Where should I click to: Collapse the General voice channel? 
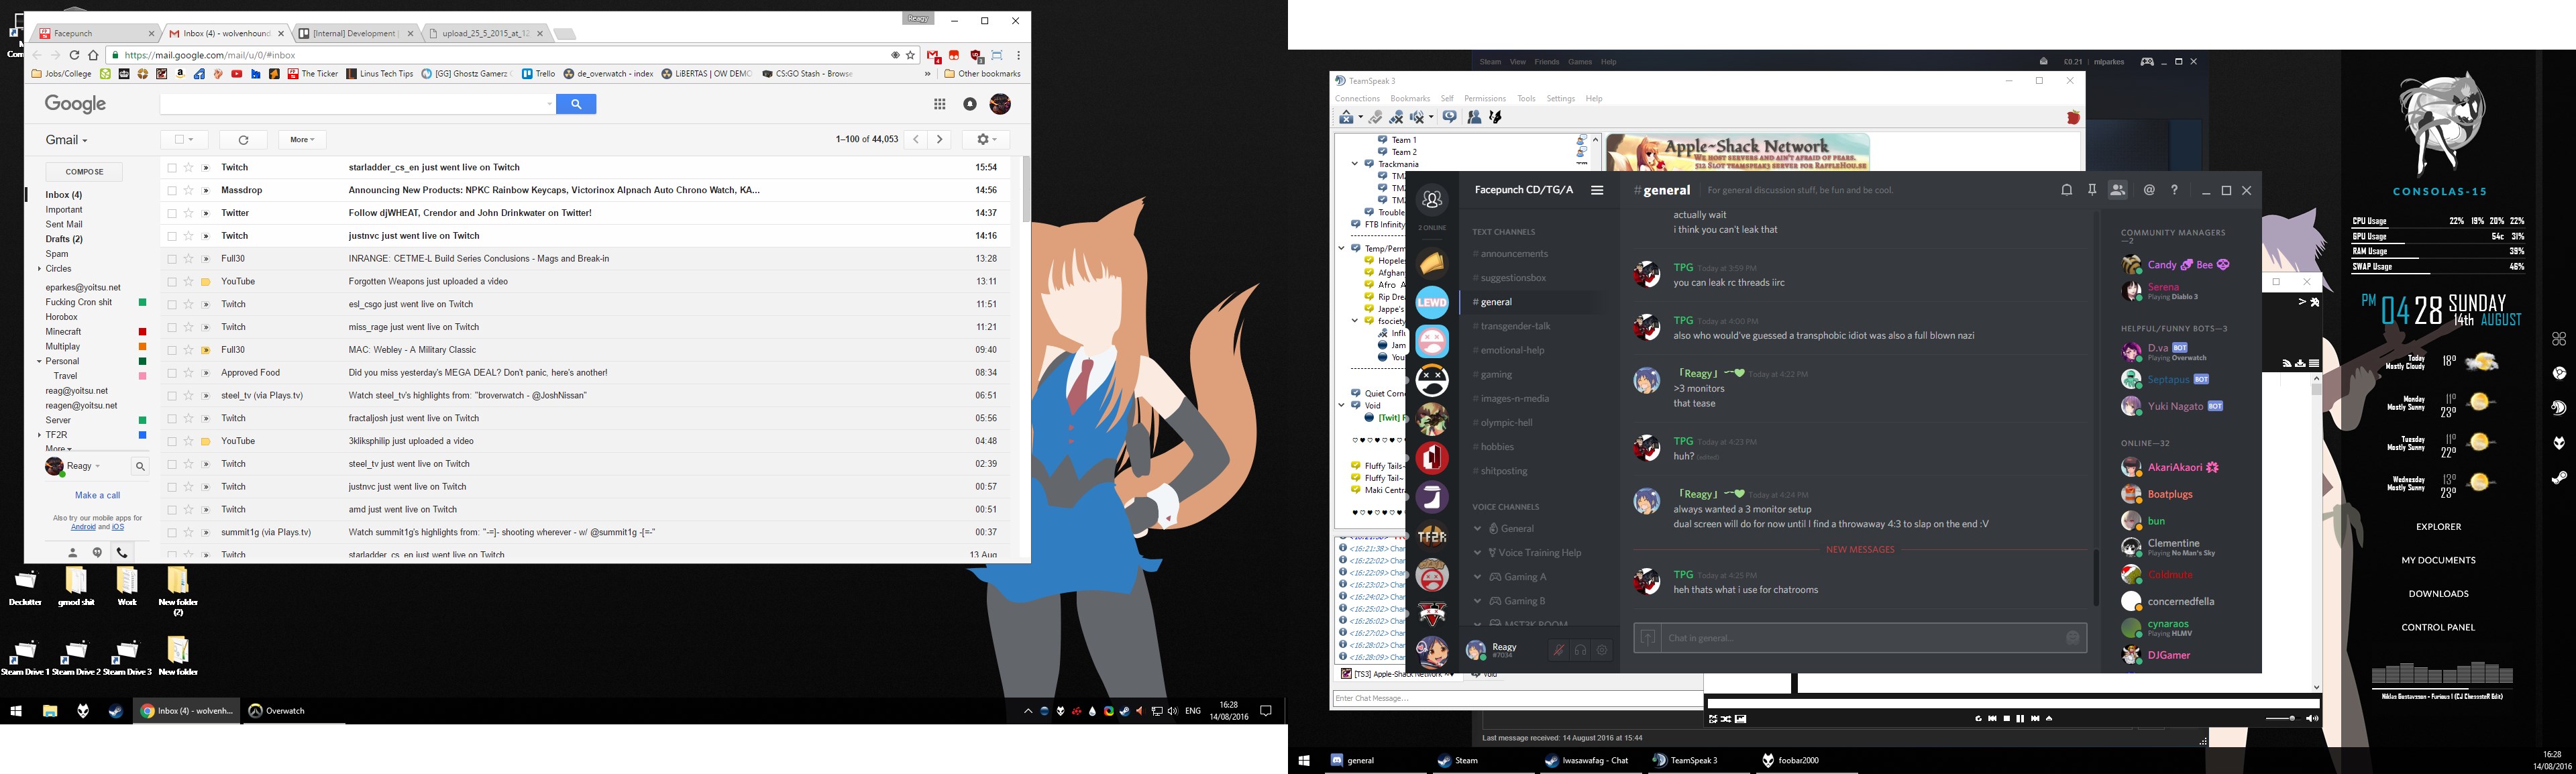tap(1477, 529)
